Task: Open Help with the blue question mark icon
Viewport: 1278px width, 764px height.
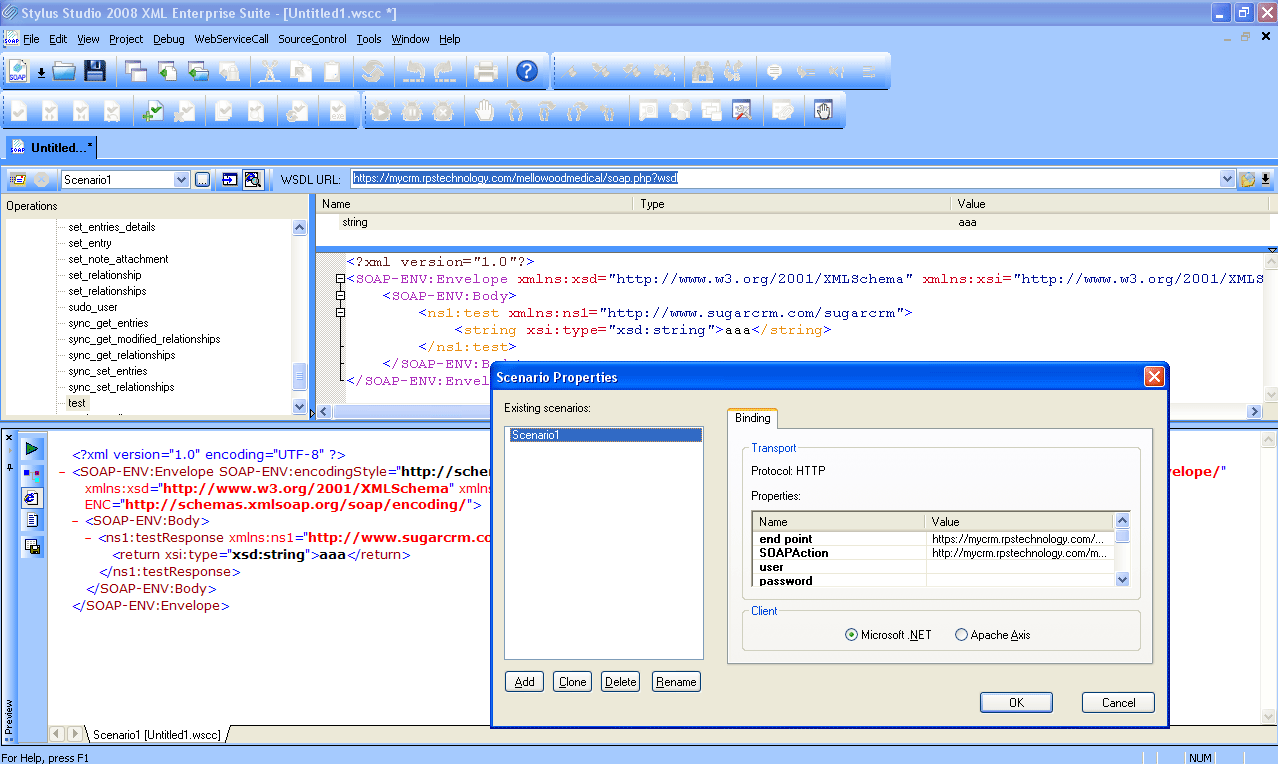Action: (527, 71)
